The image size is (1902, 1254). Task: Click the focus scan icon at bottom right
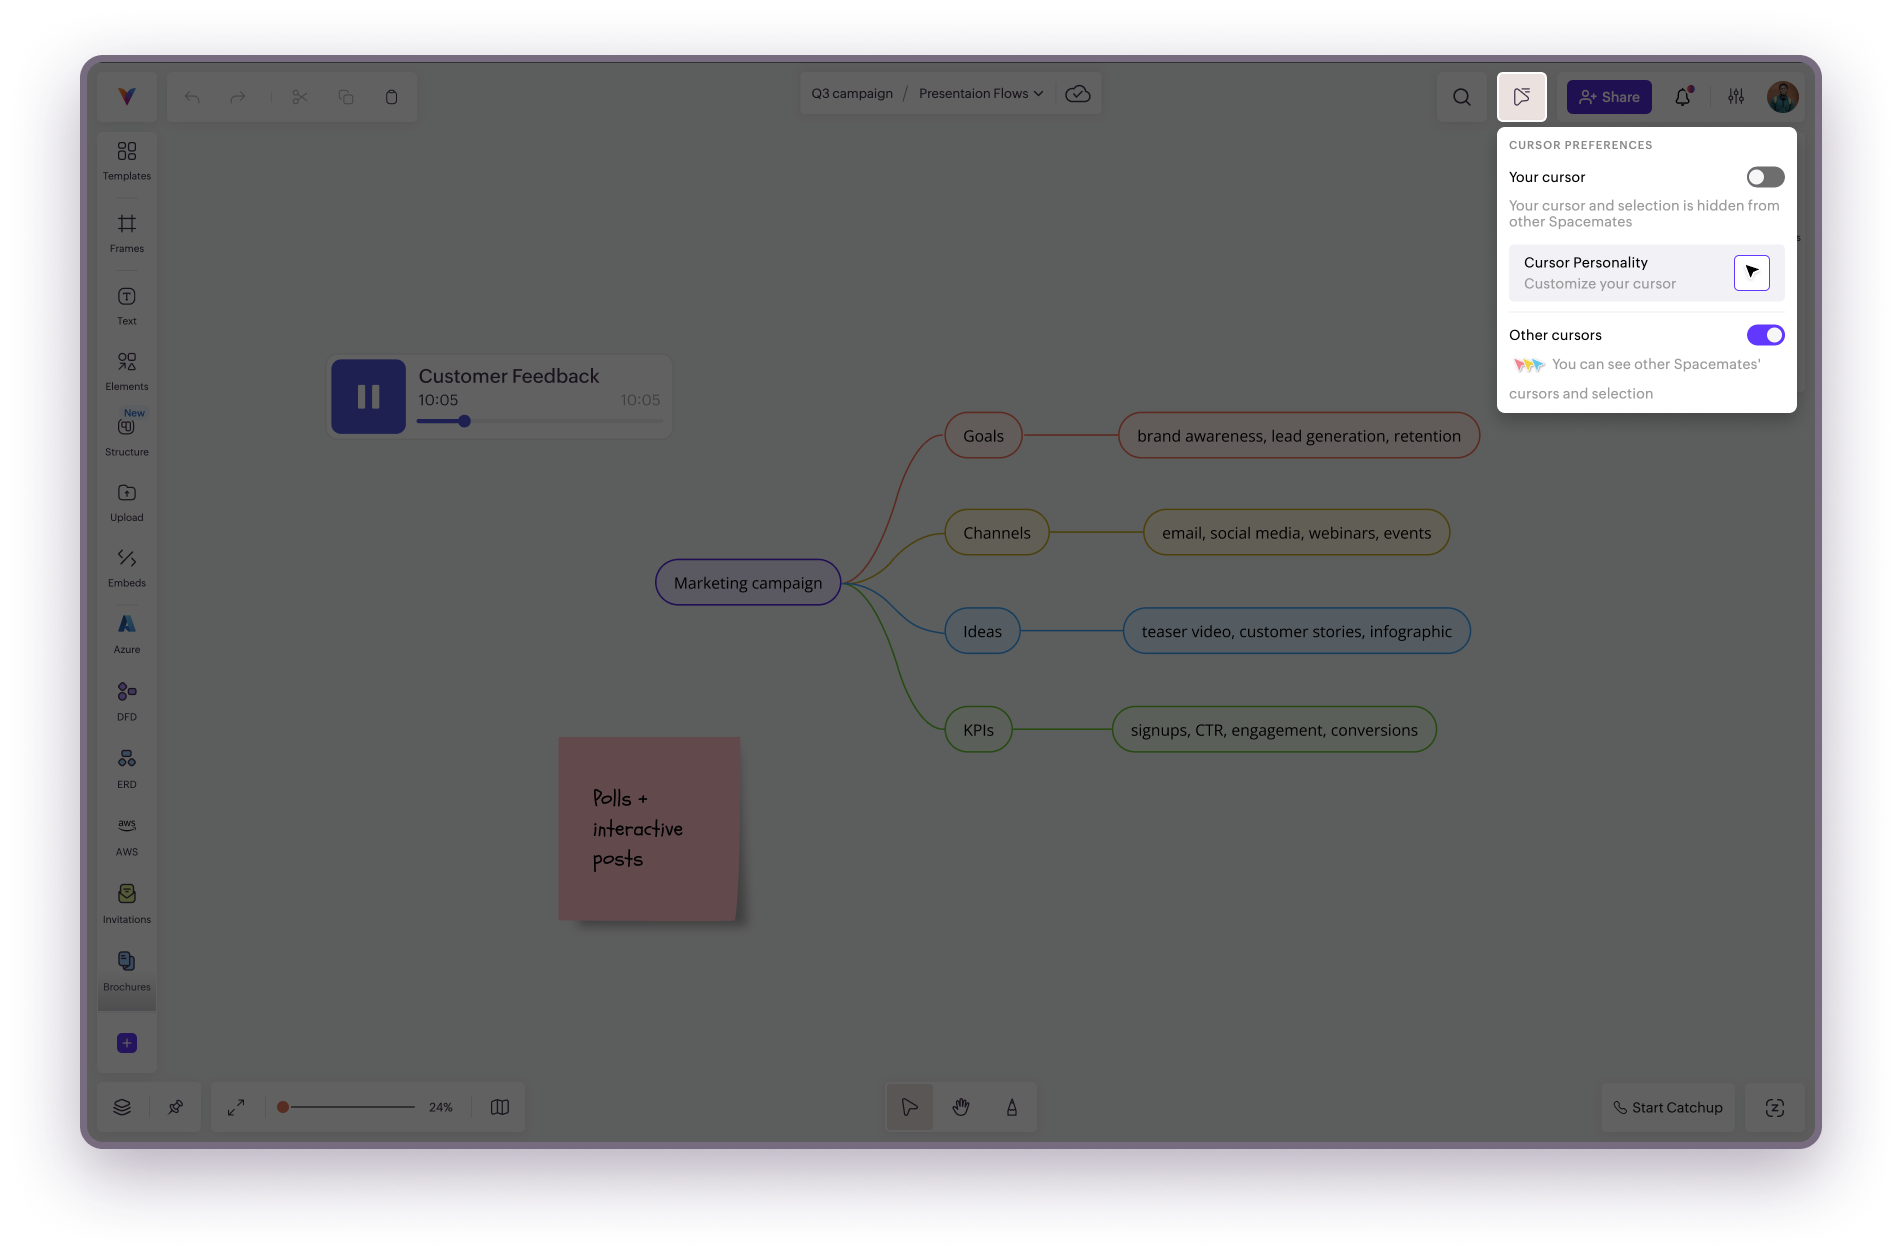[x=1775, y=1107]
